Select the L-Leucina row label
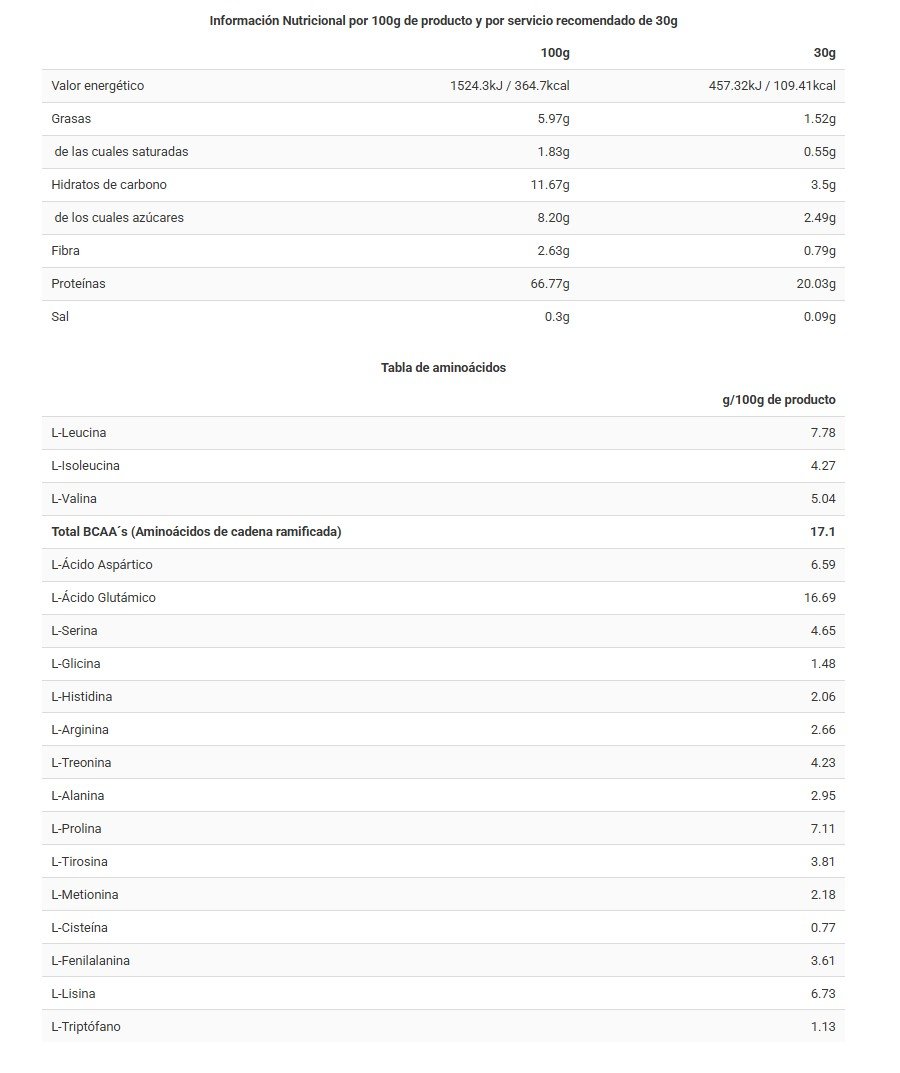This screenshot has width=900, height=1073. coord(79,433)
